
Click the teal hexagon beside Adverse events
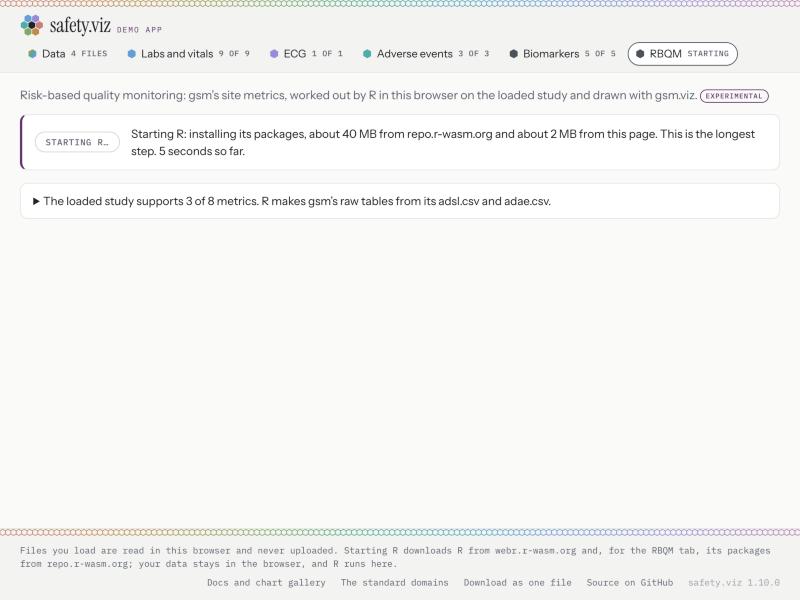367,54
